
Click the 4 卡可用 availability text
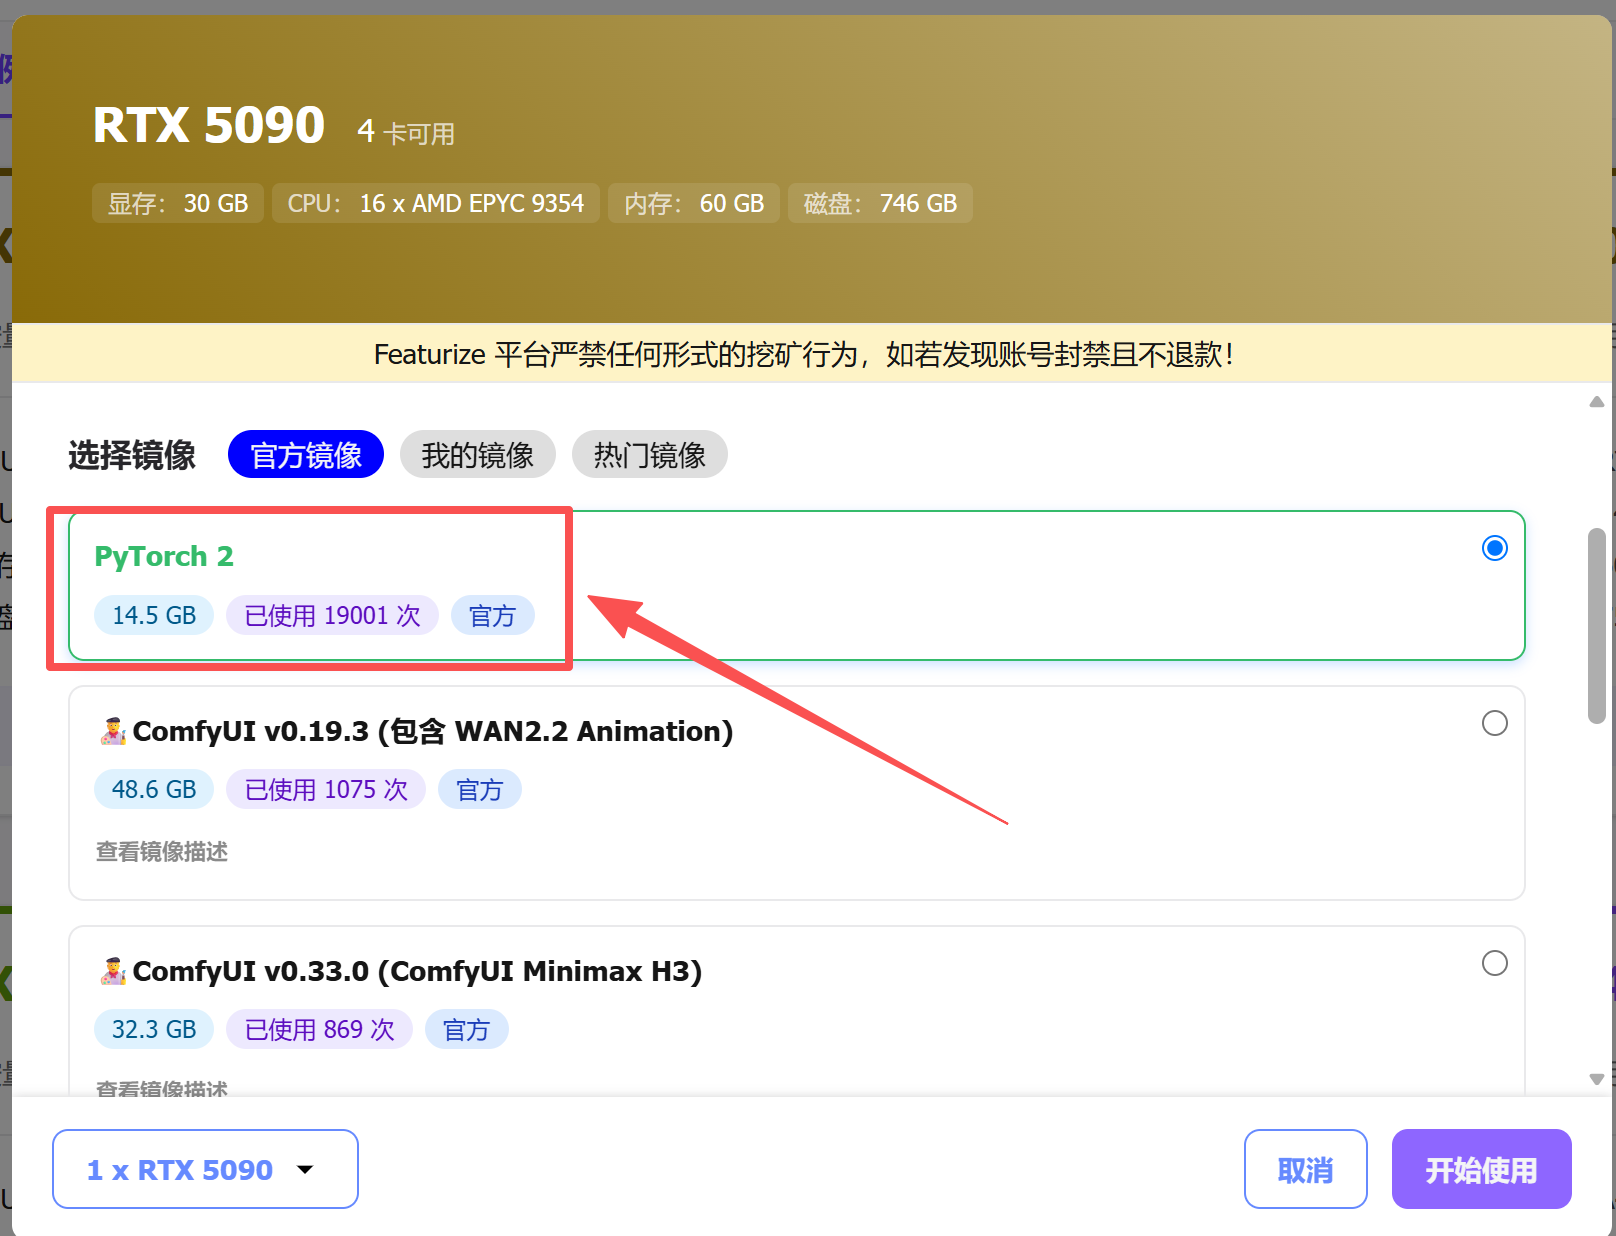(x=406, y=132)
